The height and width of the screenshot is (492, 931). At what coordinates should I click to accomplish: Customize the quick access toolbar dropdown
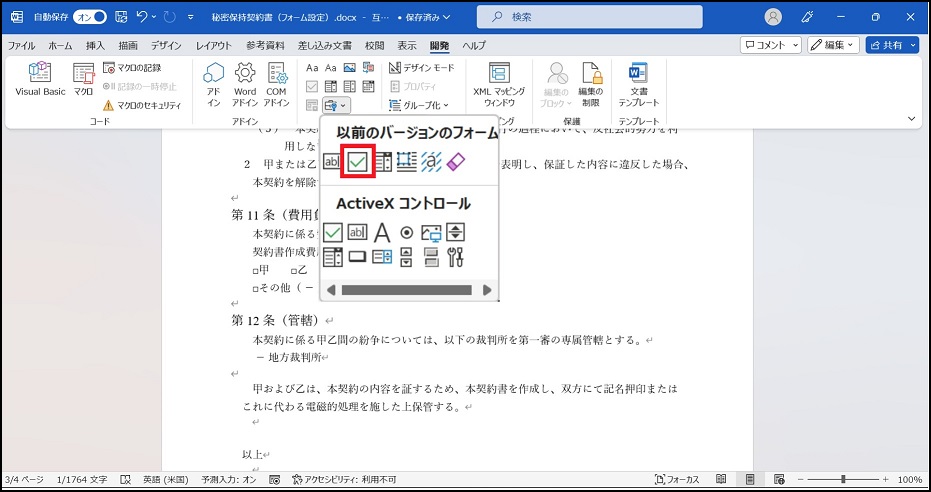point(191,17)
